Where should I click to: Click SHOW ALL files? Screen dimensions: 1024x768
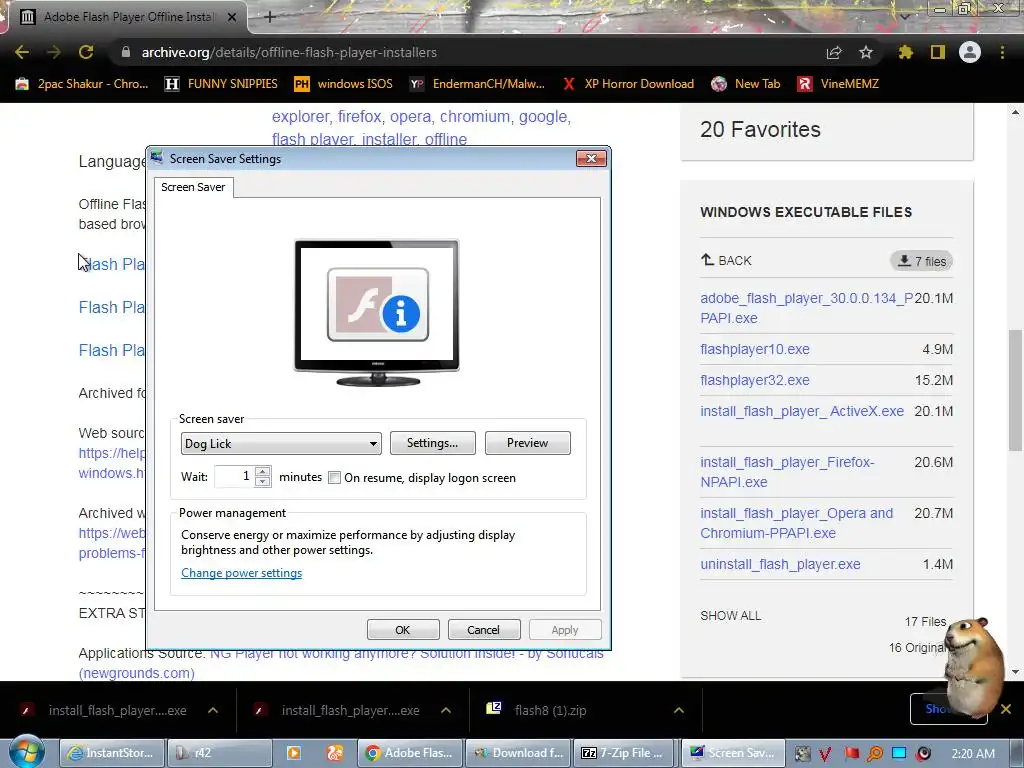point(731,616)
